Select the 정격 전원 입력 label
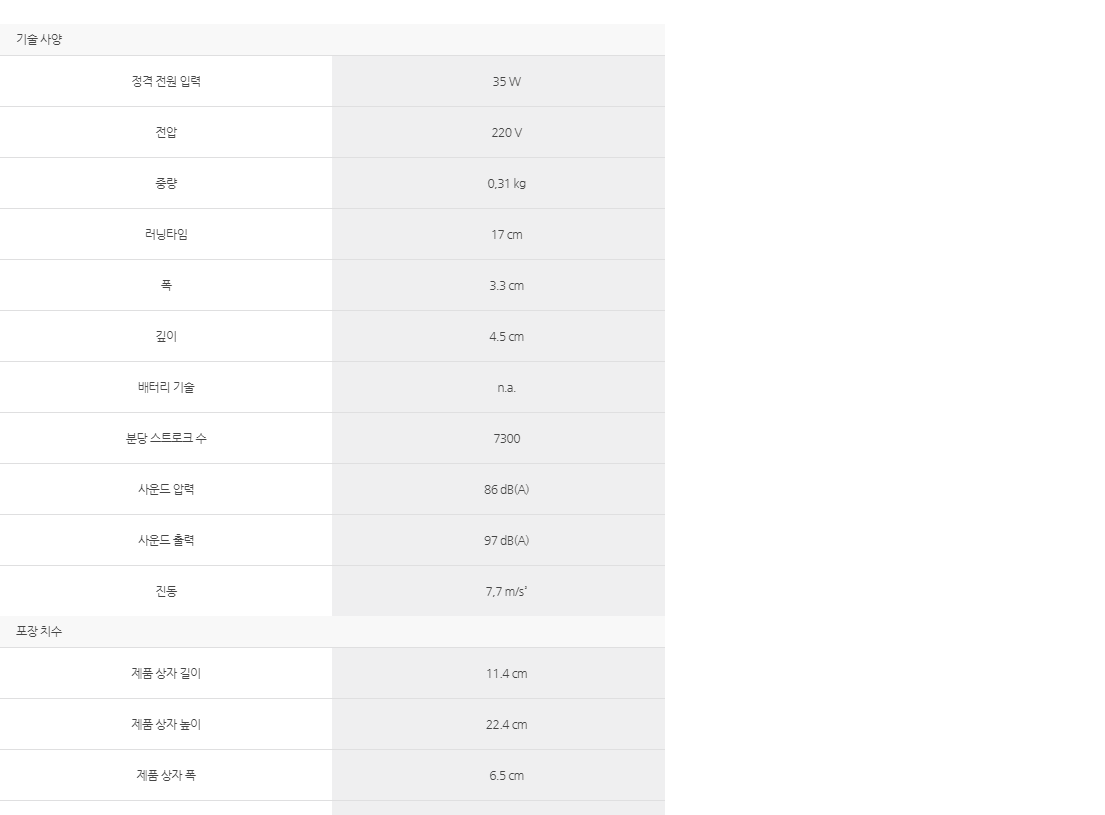 click(x=166, y=81)
